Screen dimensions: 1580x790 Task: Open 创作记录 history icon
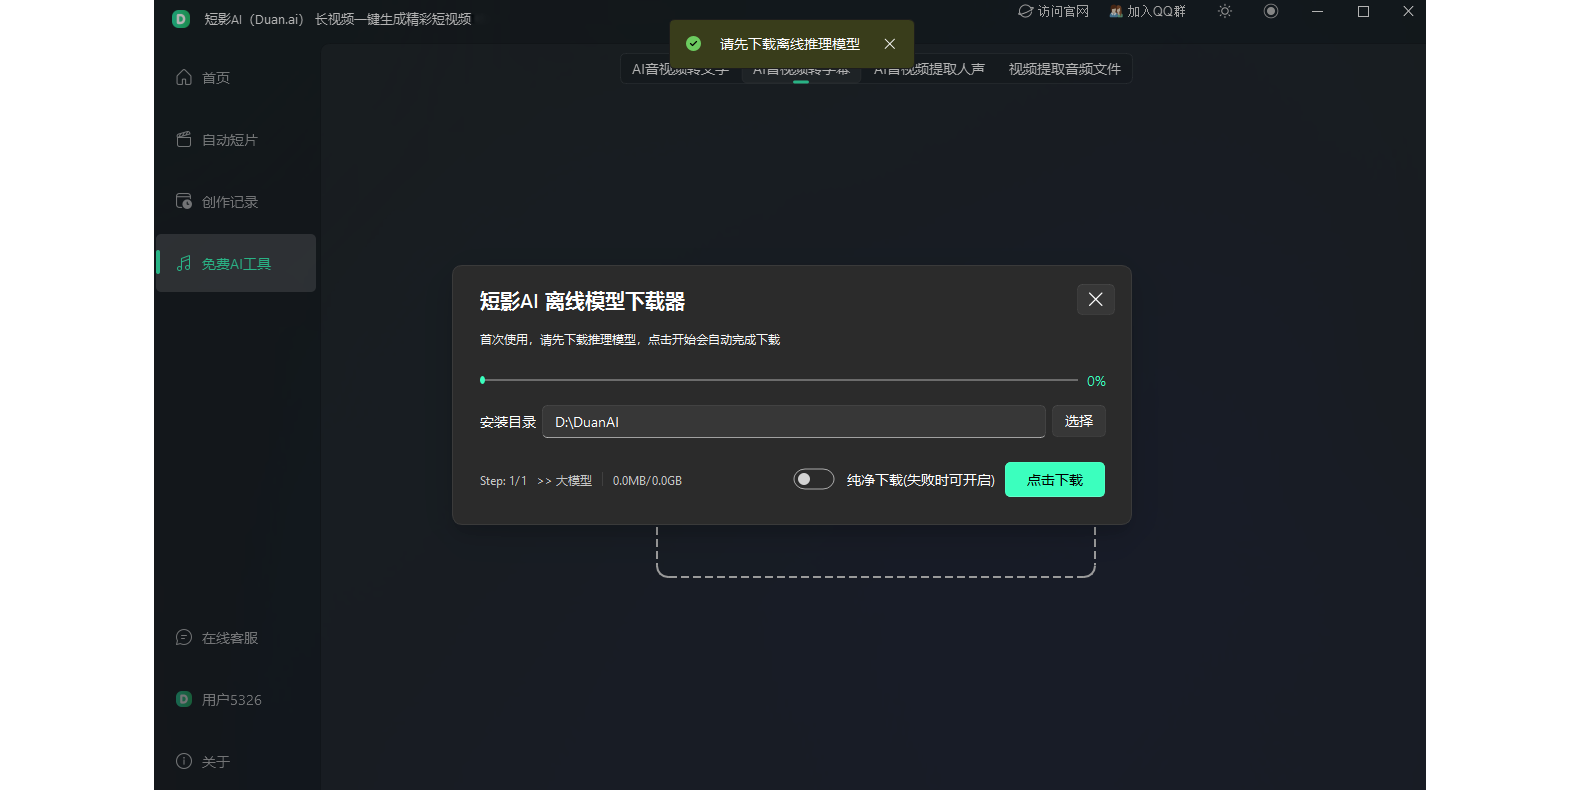coord(184,201)
